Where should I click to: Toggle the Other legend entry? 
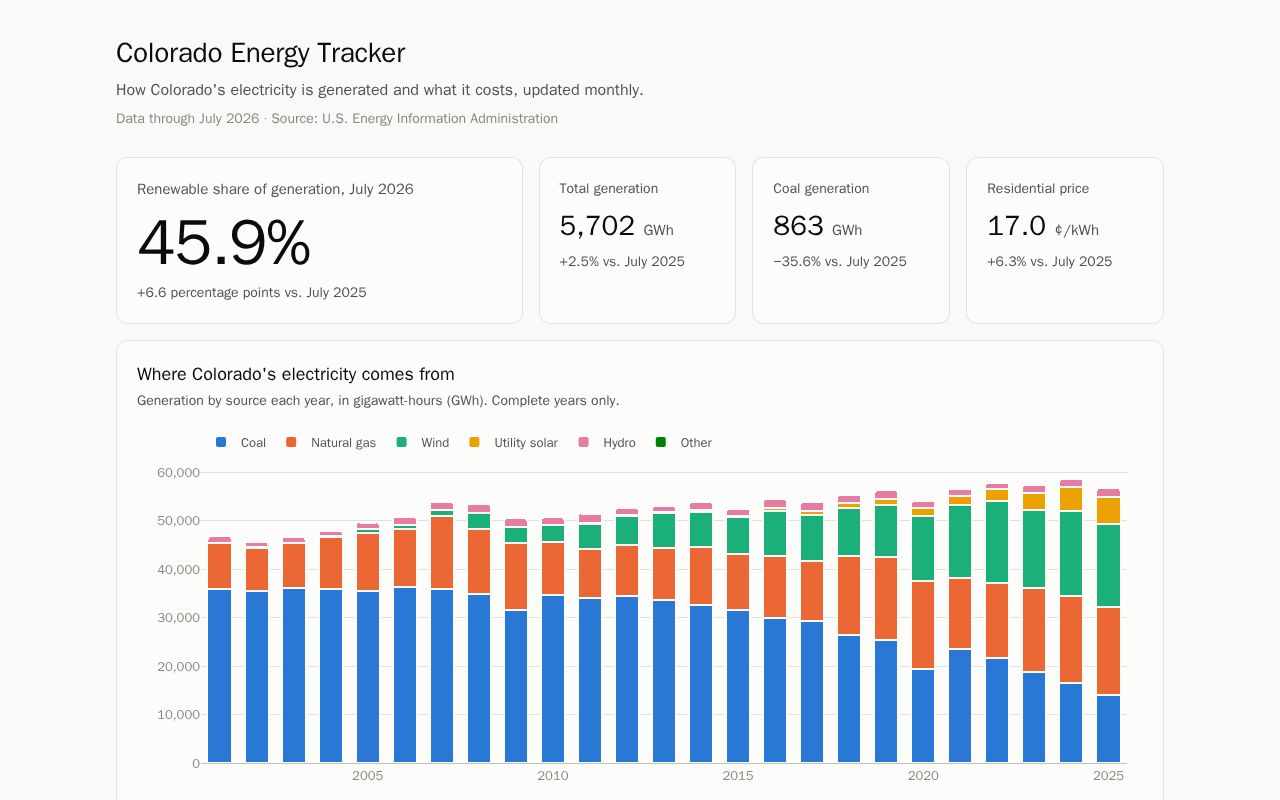[x=684, y=442]
